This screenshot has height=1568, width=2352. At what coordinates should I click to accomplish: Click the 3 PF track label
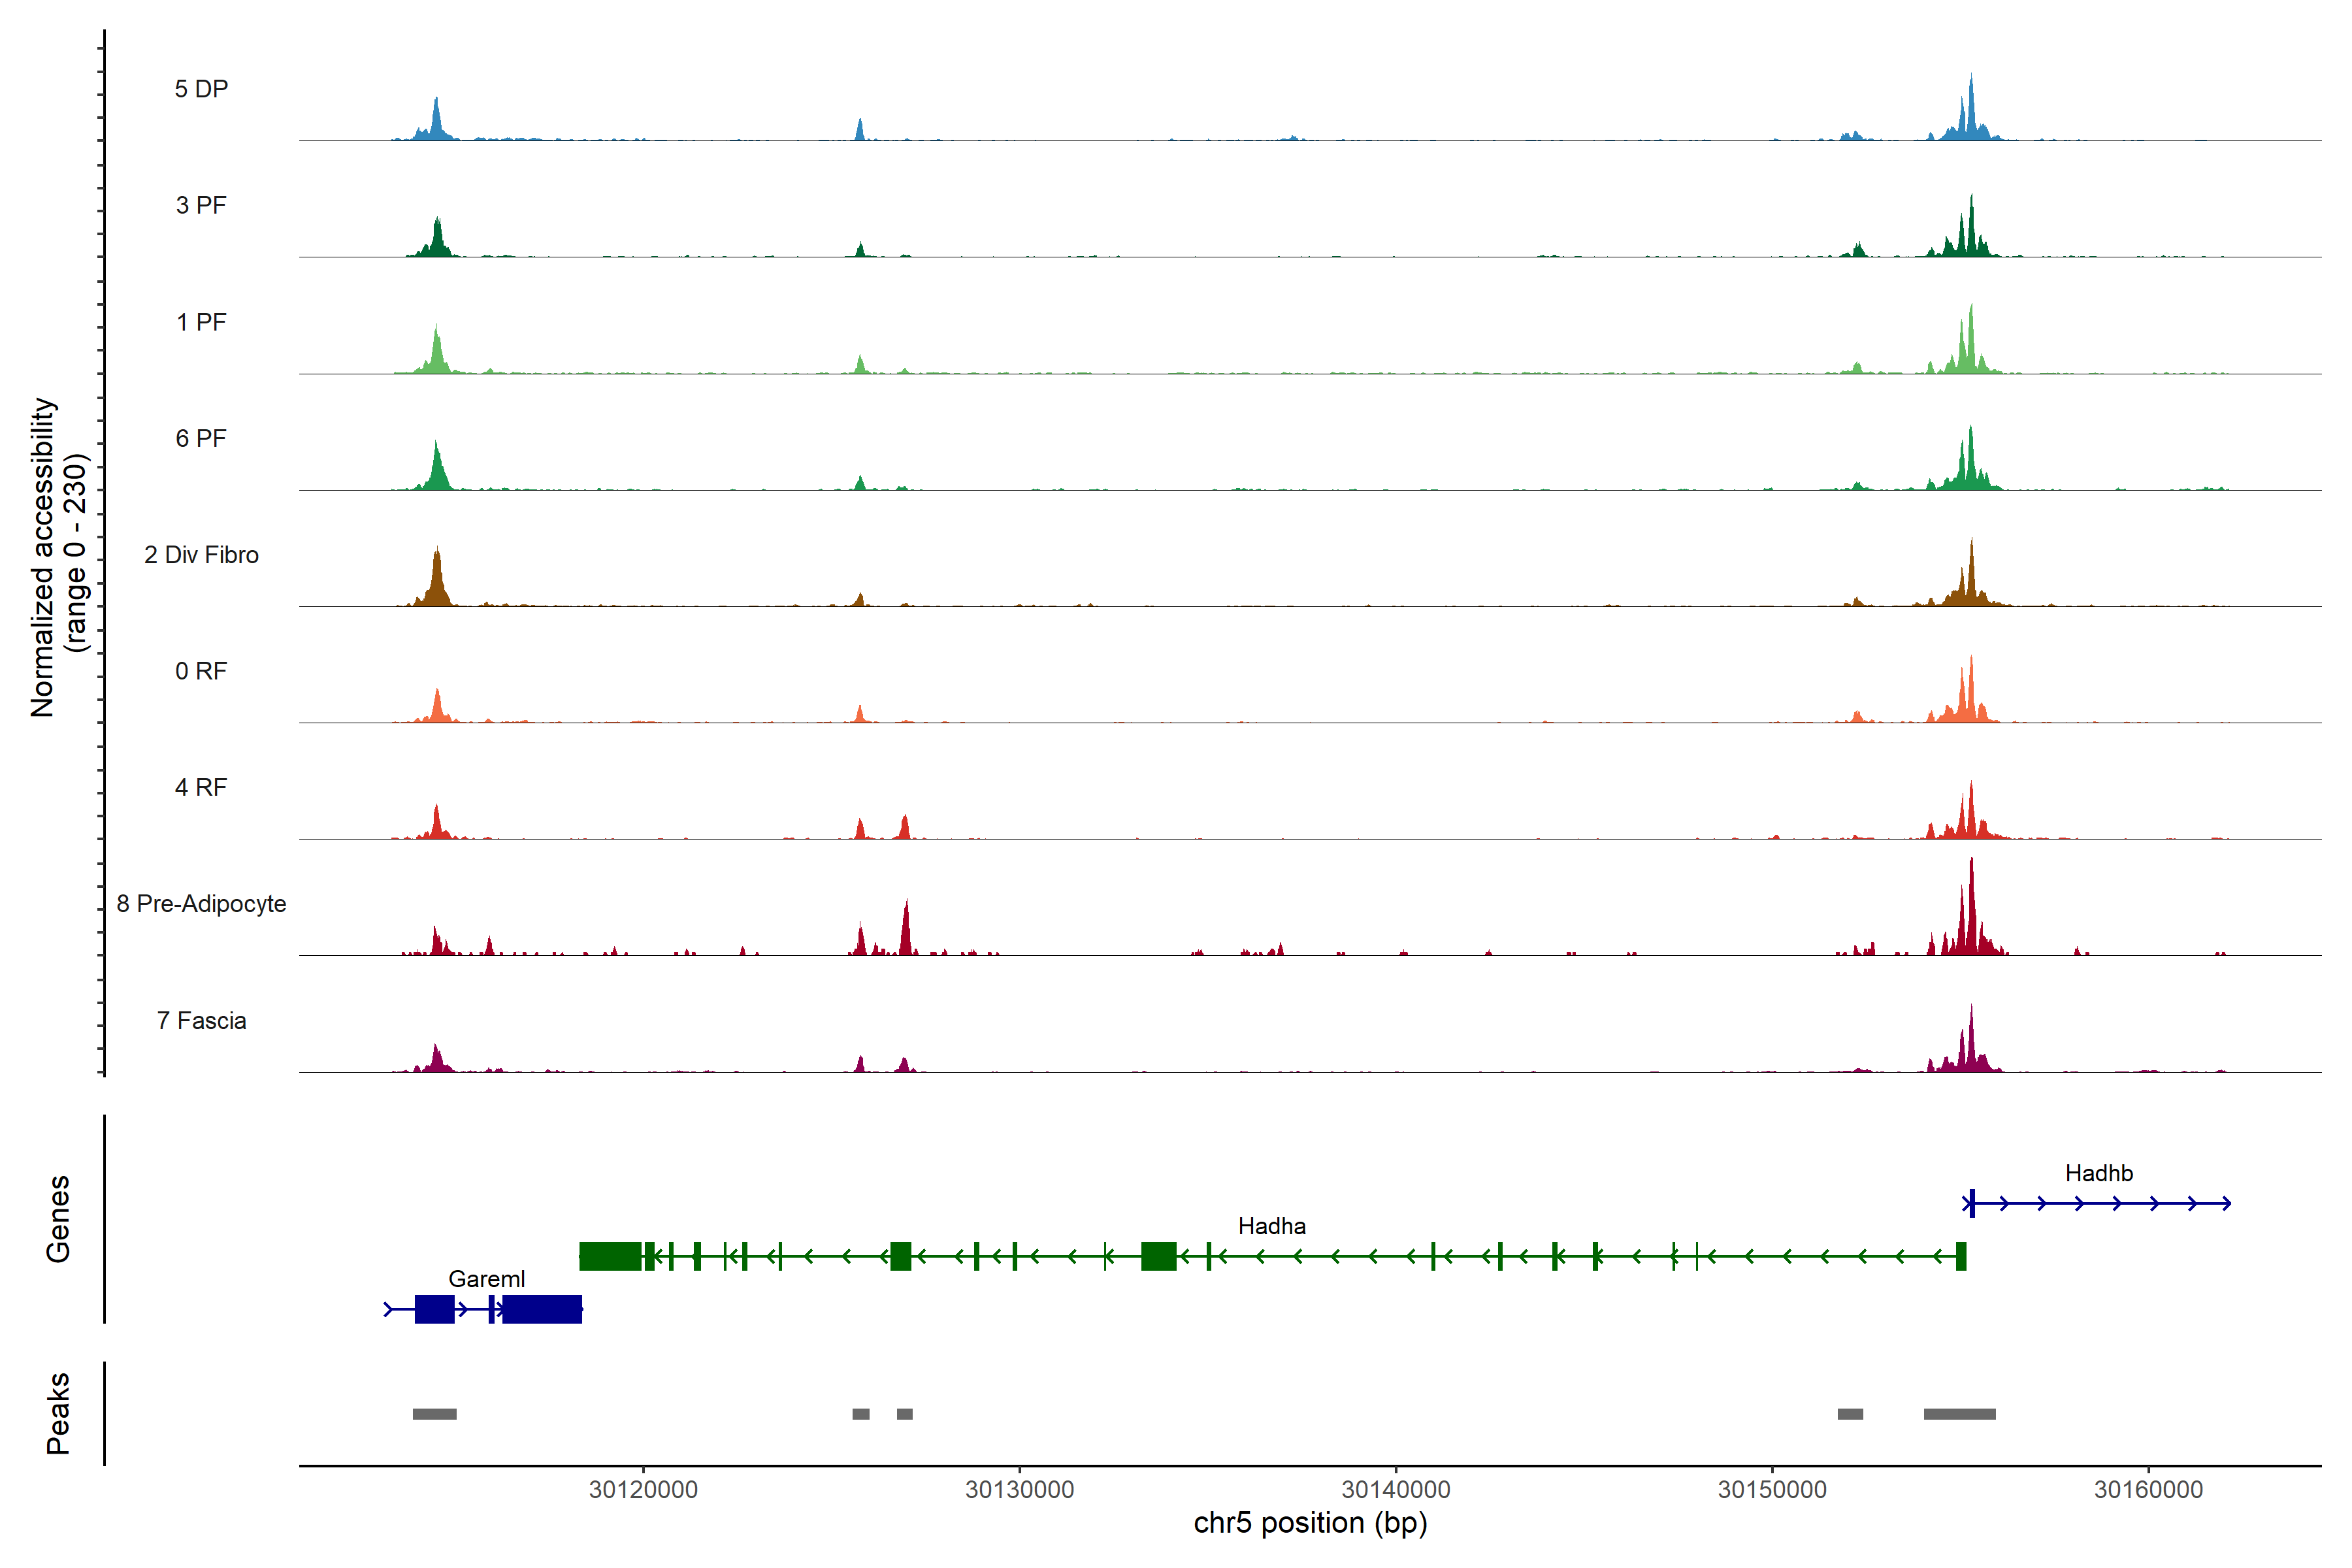[201, 205]
